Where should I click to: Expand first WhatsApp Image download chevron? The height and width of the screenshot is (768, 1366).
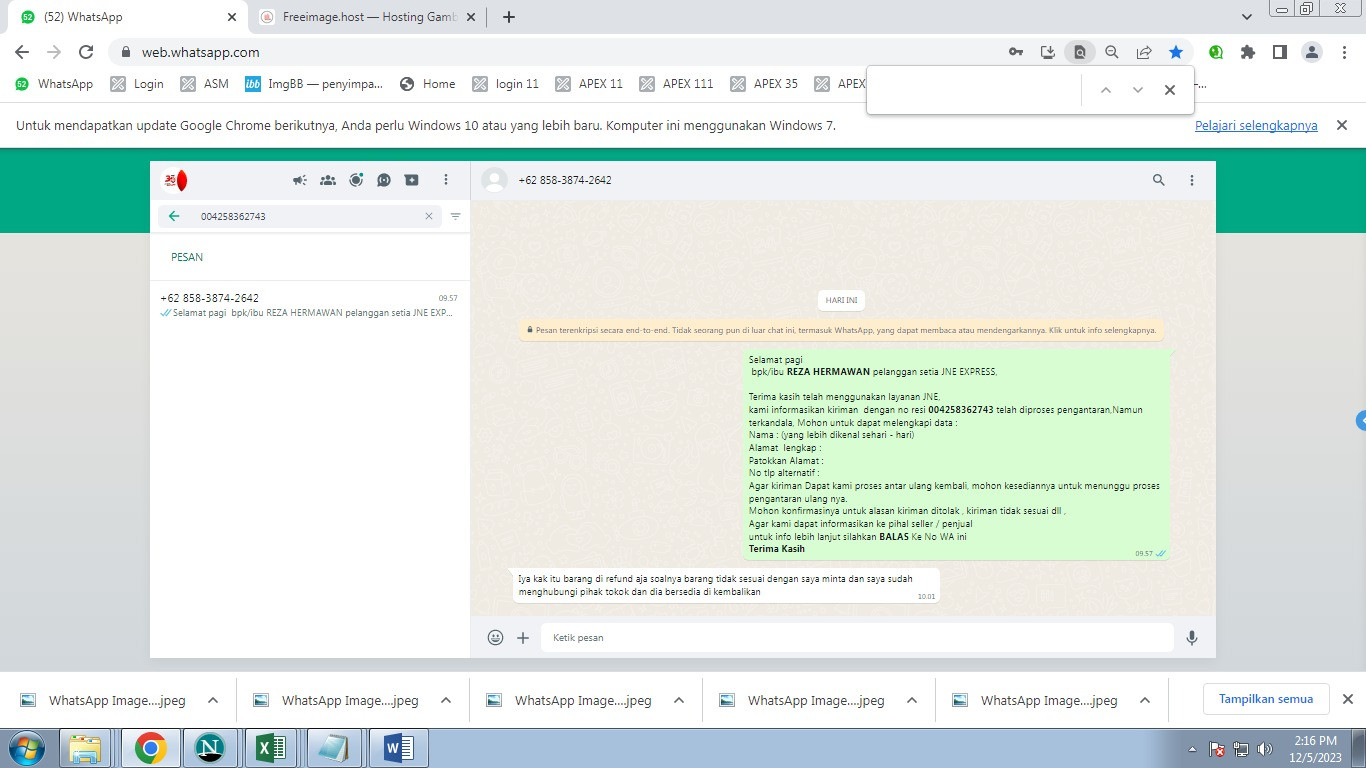[212, 700]
